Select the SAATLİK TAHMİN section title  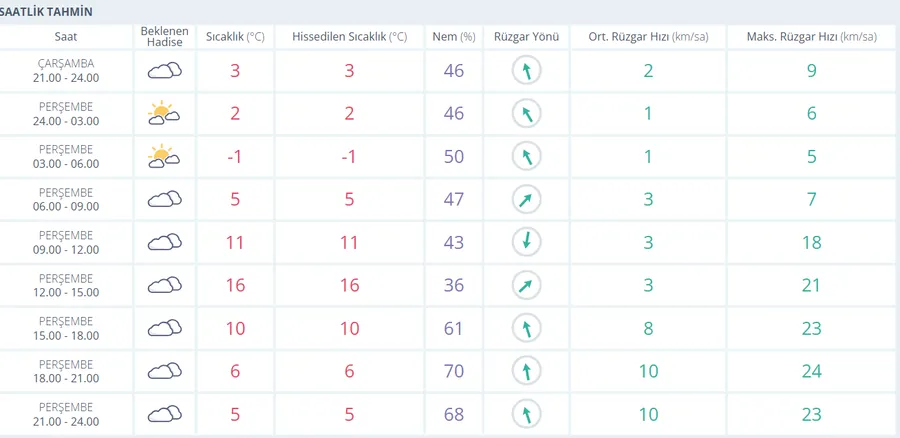(x=46, y=11)
